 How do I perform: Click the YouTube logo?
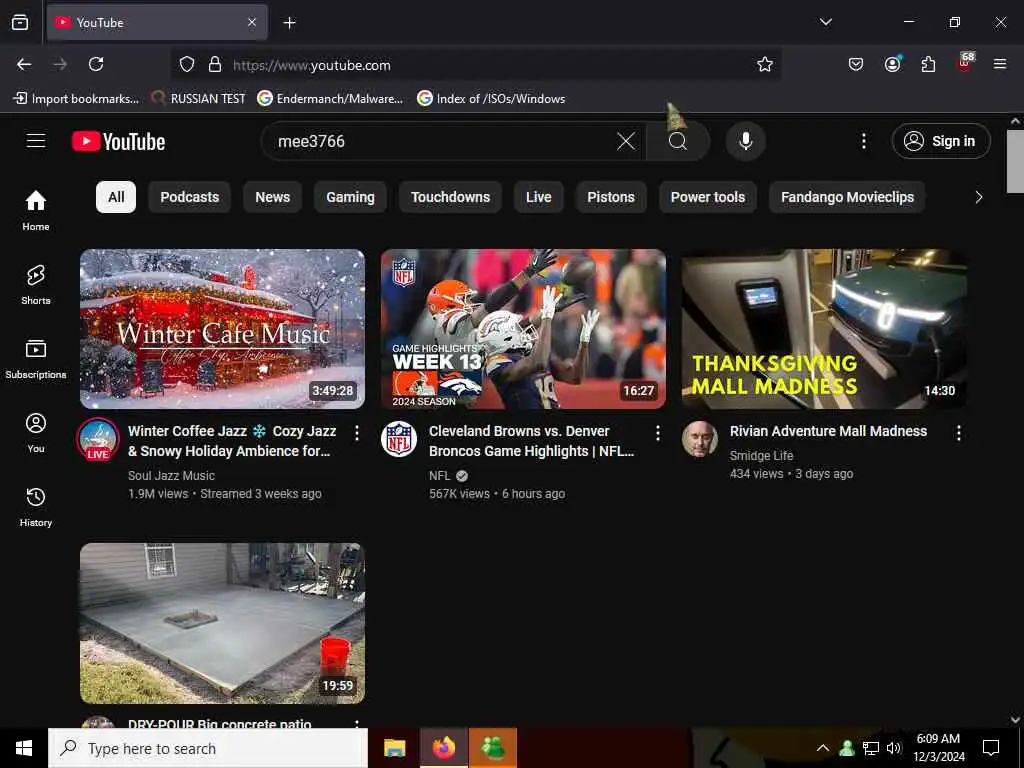[118, 141]
